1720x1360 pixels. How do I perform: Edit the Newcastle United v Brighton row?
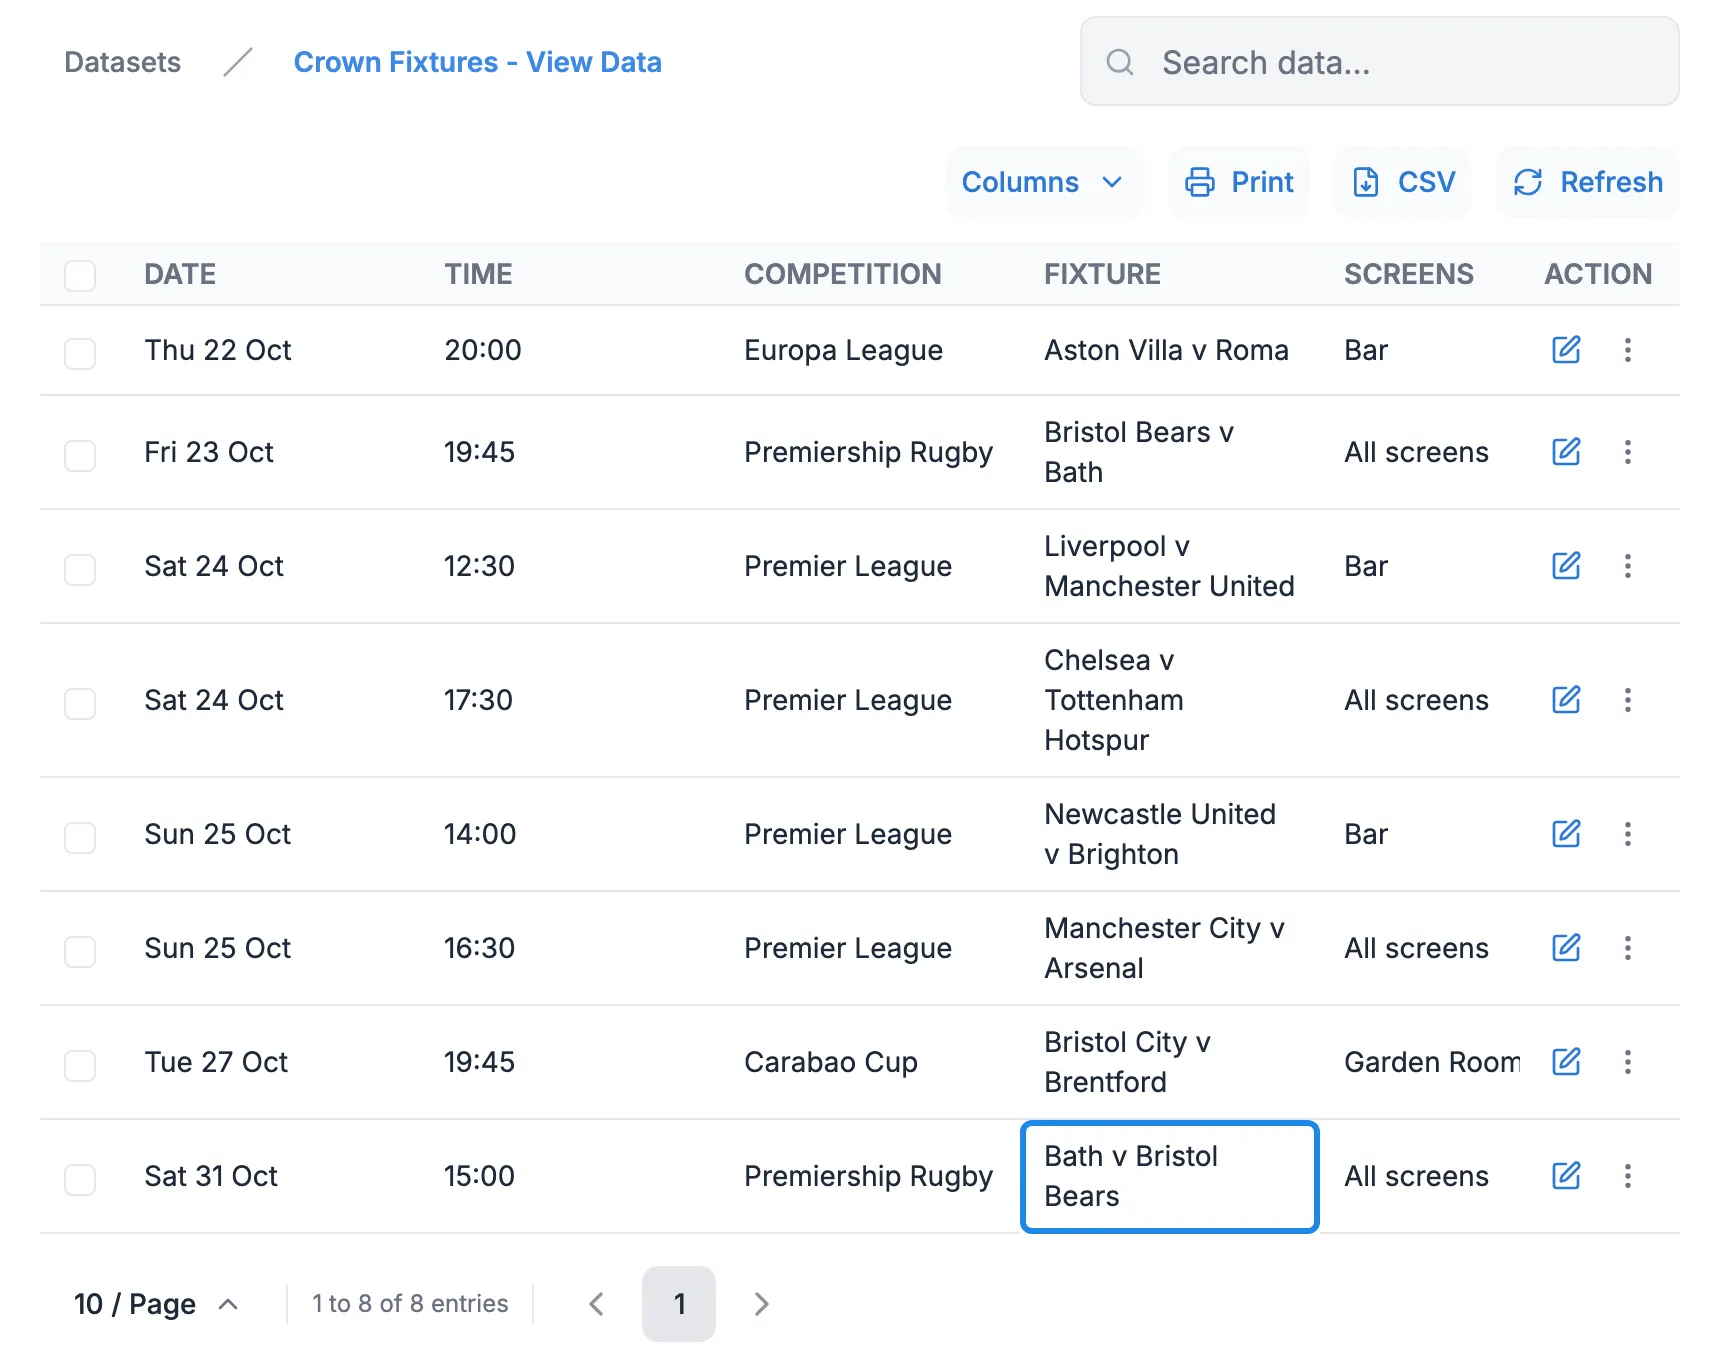click(1566, 834)
